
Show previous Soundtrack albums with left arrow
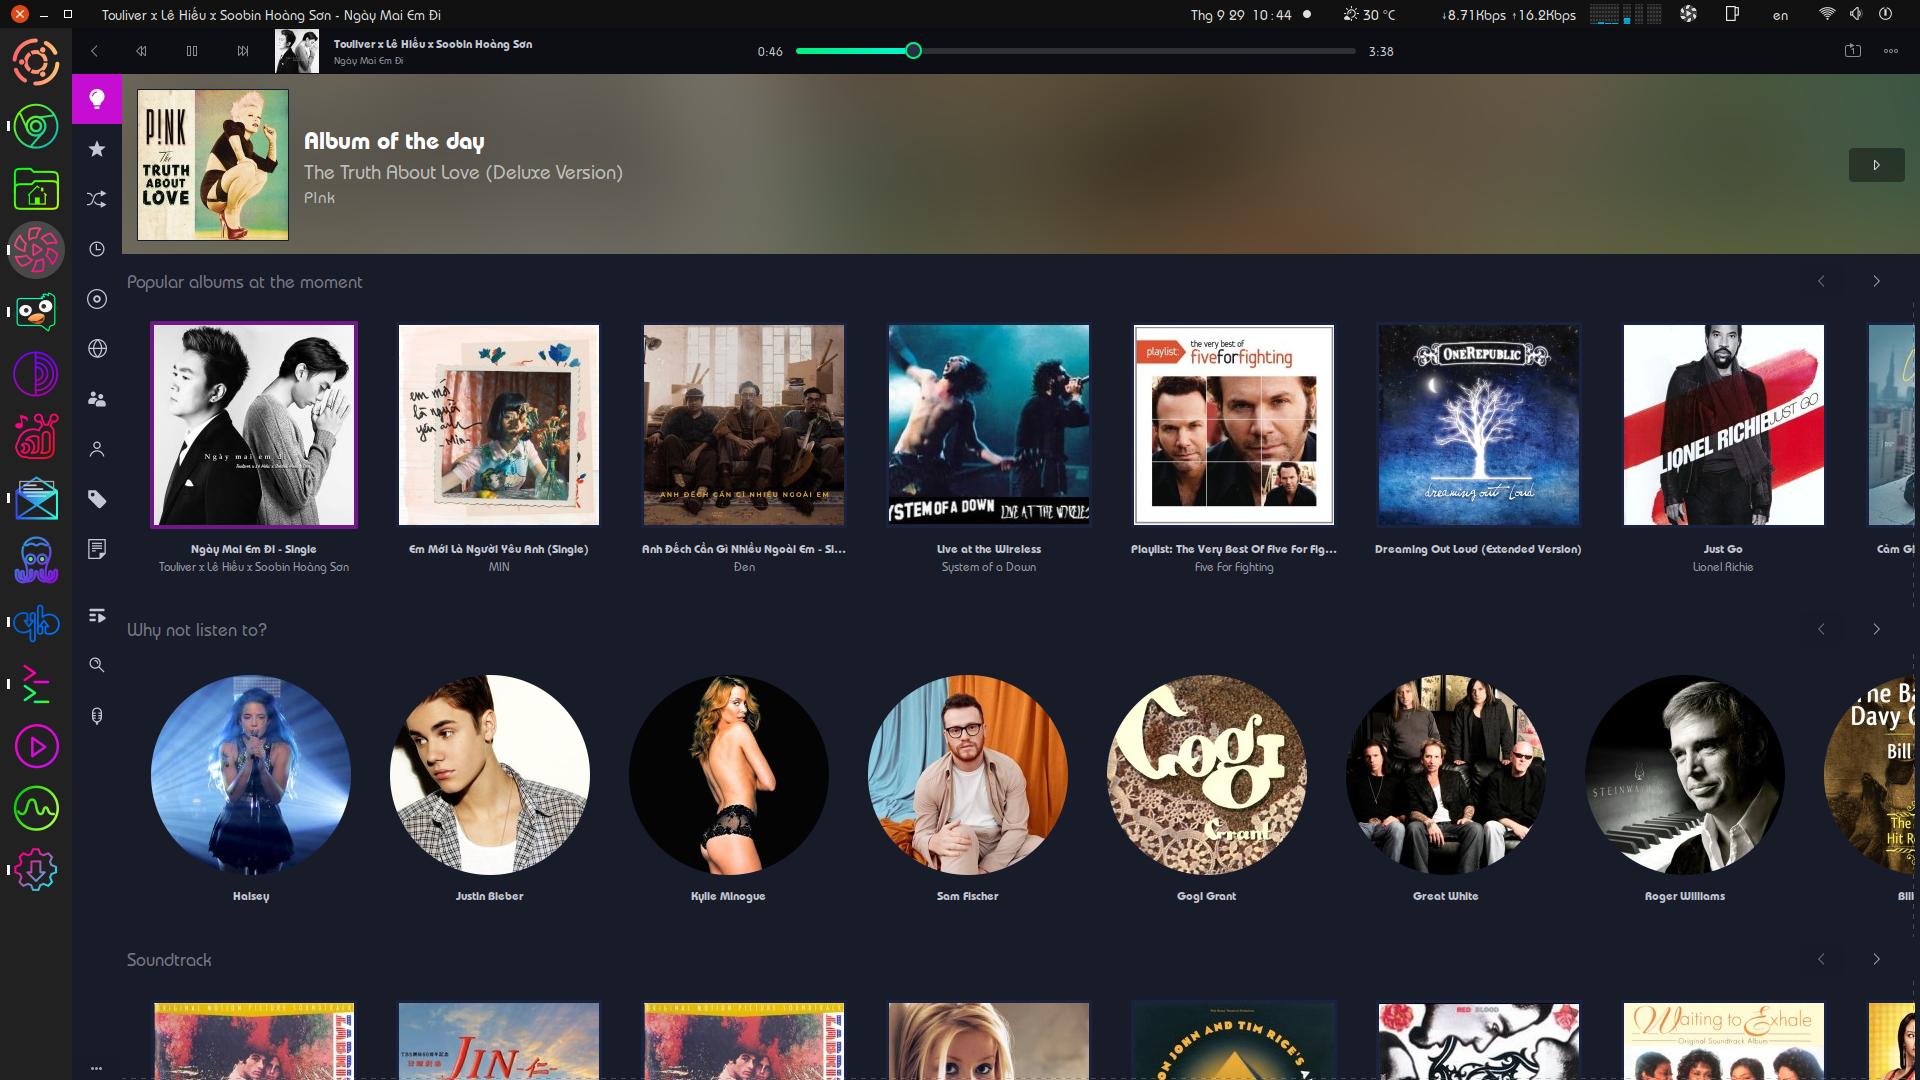(x=1821, y=959)
